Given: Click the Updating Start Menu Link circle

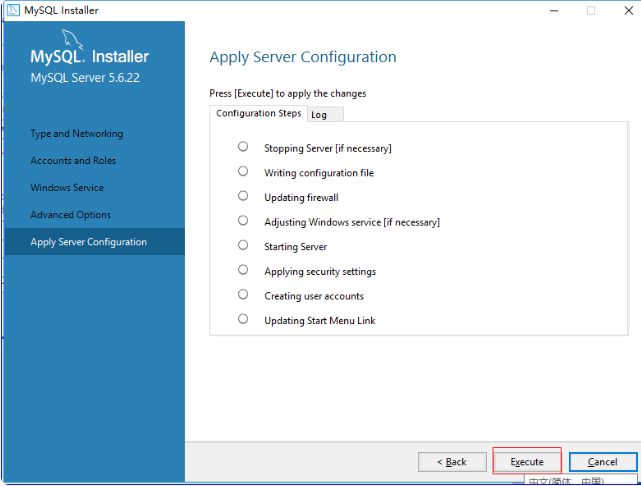Looking at the screenshot, I should click(x=243, y=318).
